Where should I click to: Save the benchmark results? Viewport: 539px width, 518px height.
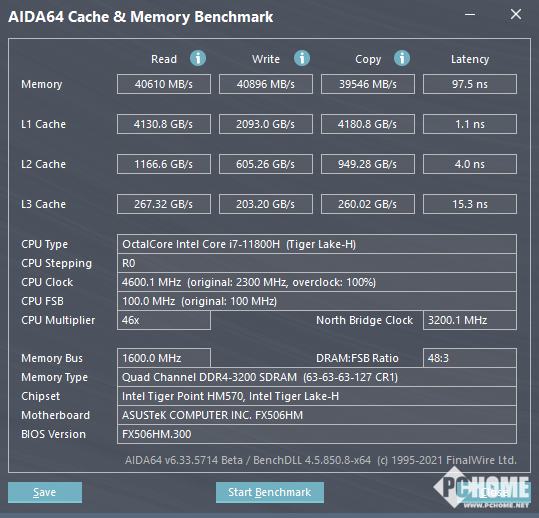pos(45,492)
